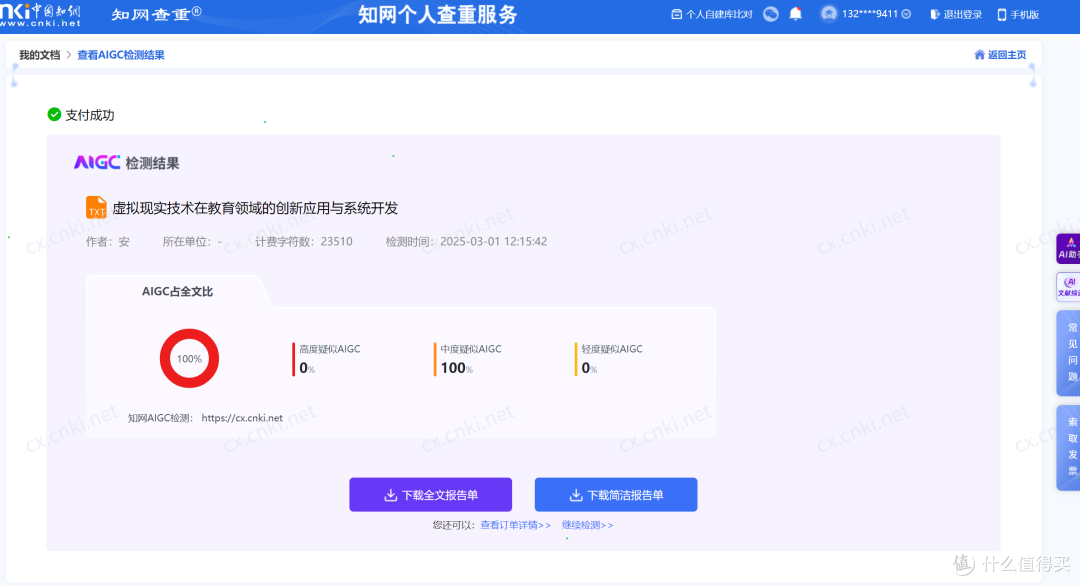Open the AI助手 sidebar icon
This screenshot has width=1080, height=586.
[x=1069, y=249]
